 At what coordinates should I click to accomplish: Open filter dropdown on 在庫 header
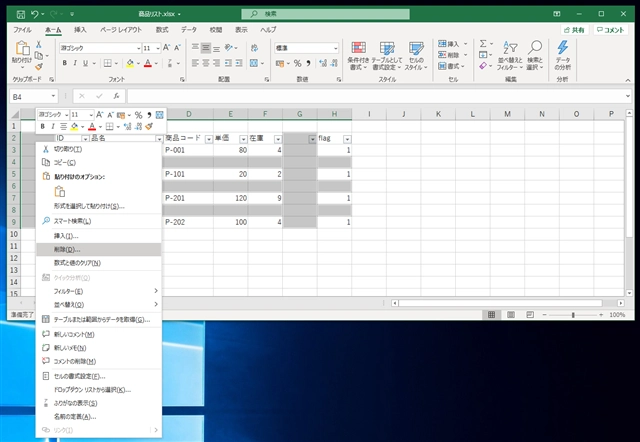point(278,139)
